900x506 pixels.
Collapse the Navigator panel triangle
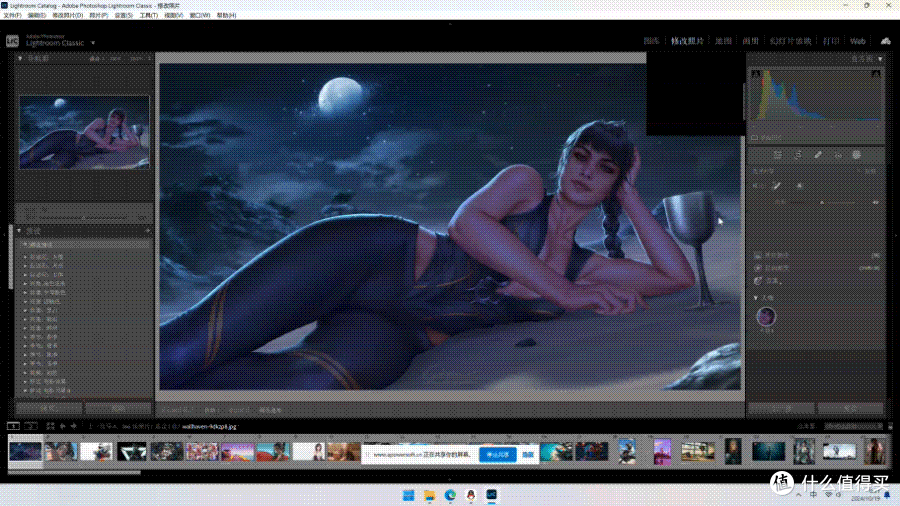20,59
